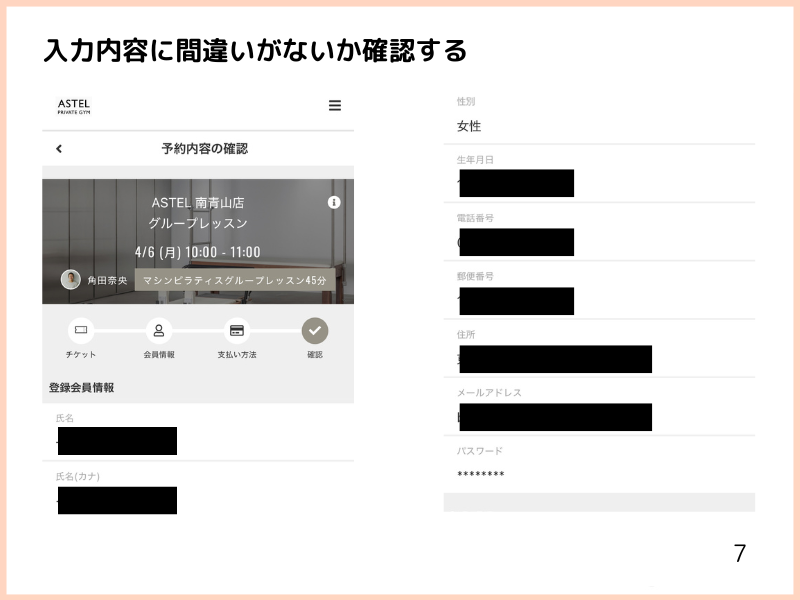Click the 予約内容の確認 page title
The height and width of the screenshot is (600, 800).
pos(205,147)
